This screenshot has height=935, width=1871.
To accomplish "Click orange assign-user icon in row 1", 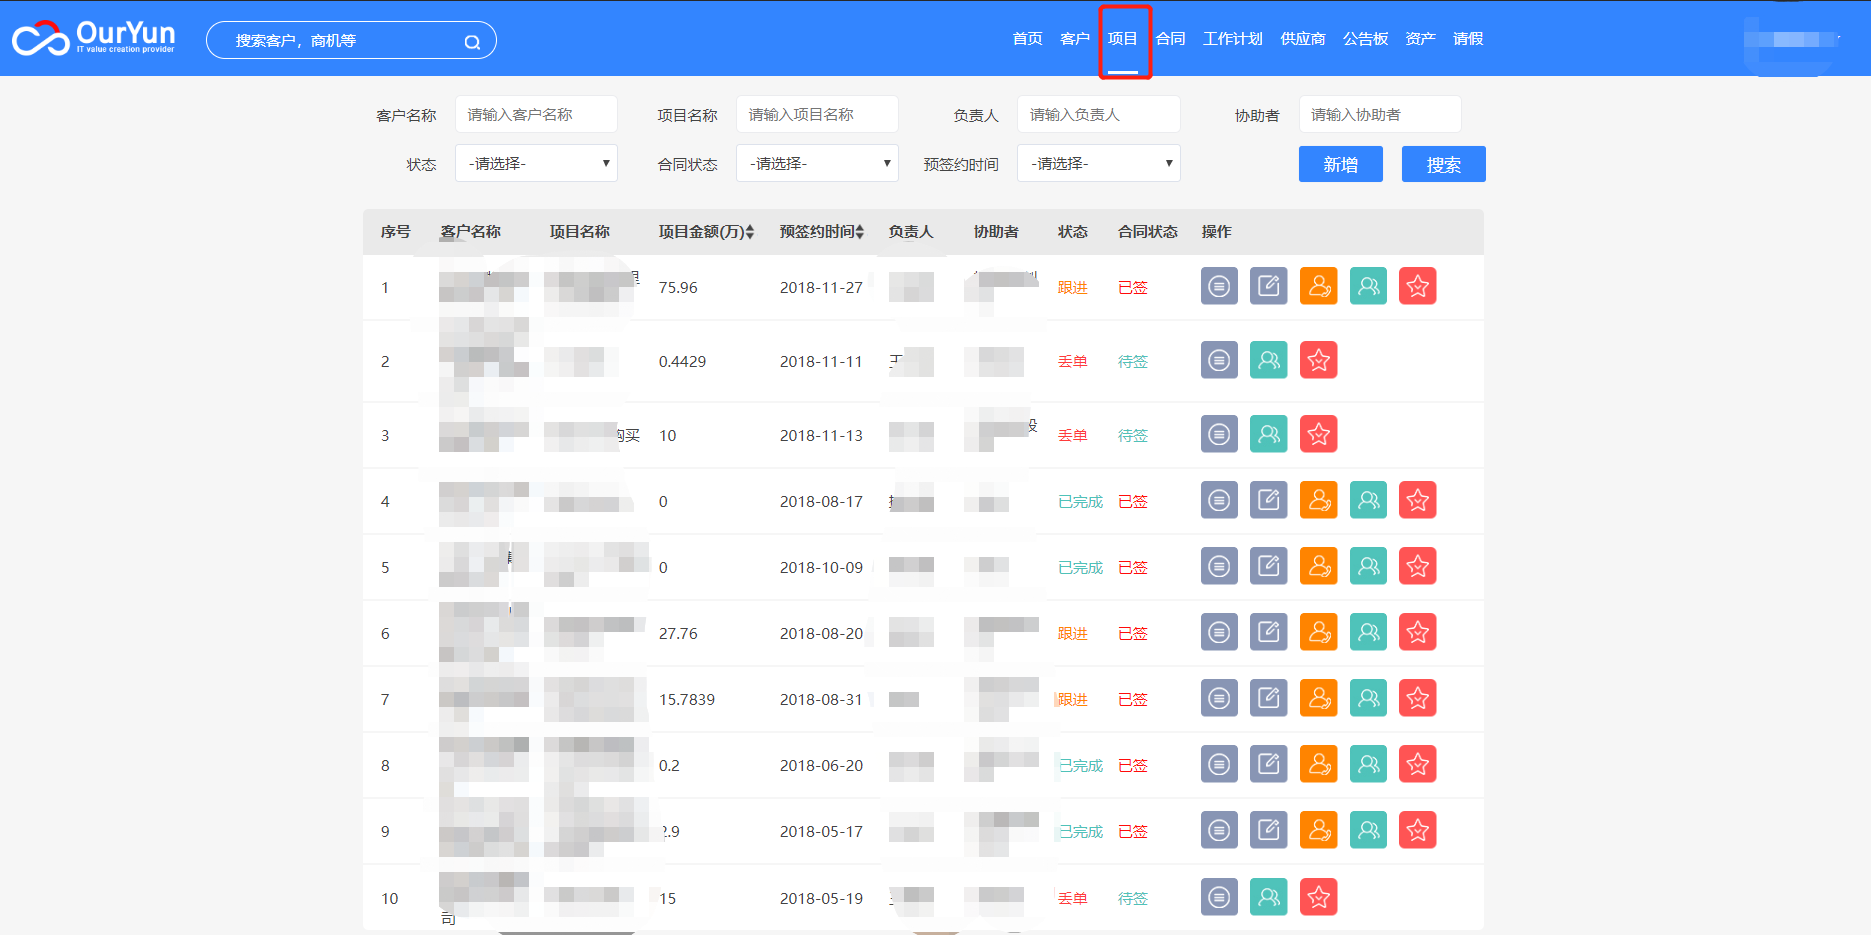I will (x=1319, y=286).
